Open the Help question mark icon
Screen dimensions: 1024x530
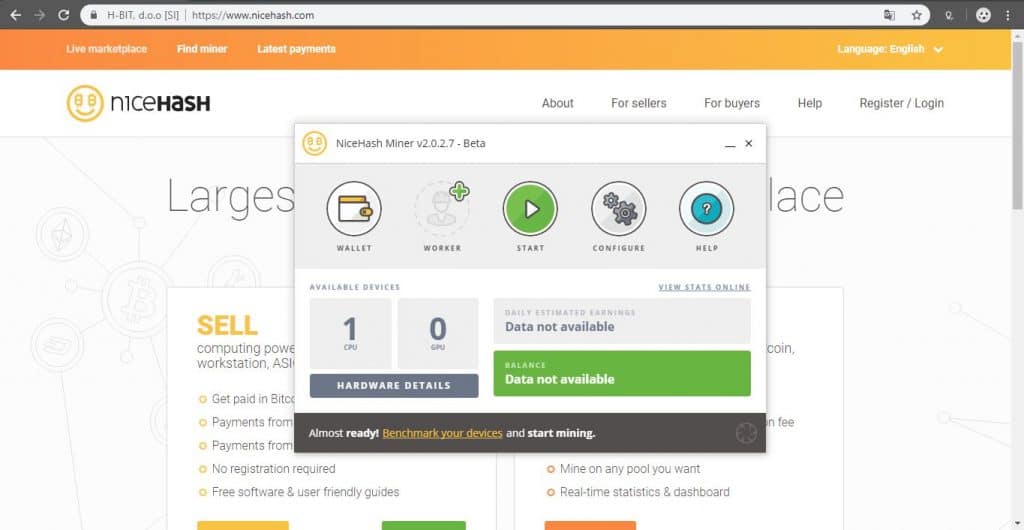[x=707, y=209]
